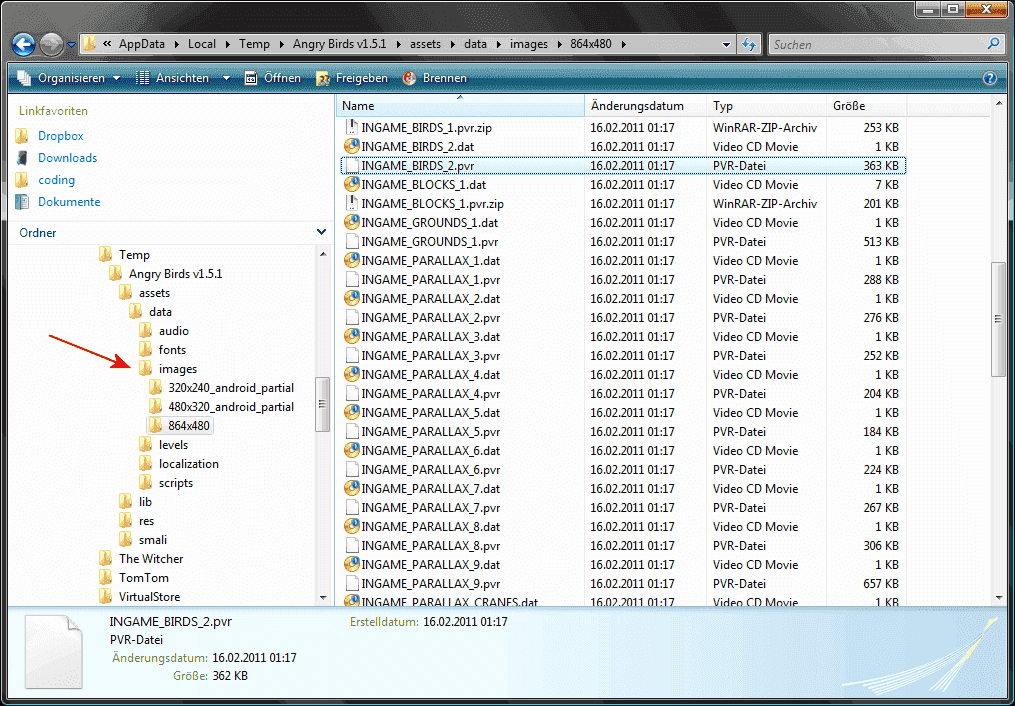
Task: Click the Ansichten toolbar button
Action: [173, 78]
